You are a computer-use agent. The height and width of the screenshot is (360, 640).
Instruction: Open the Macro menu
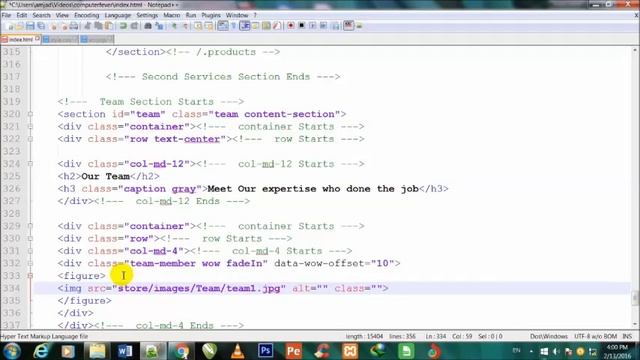(x=171, y=15)
